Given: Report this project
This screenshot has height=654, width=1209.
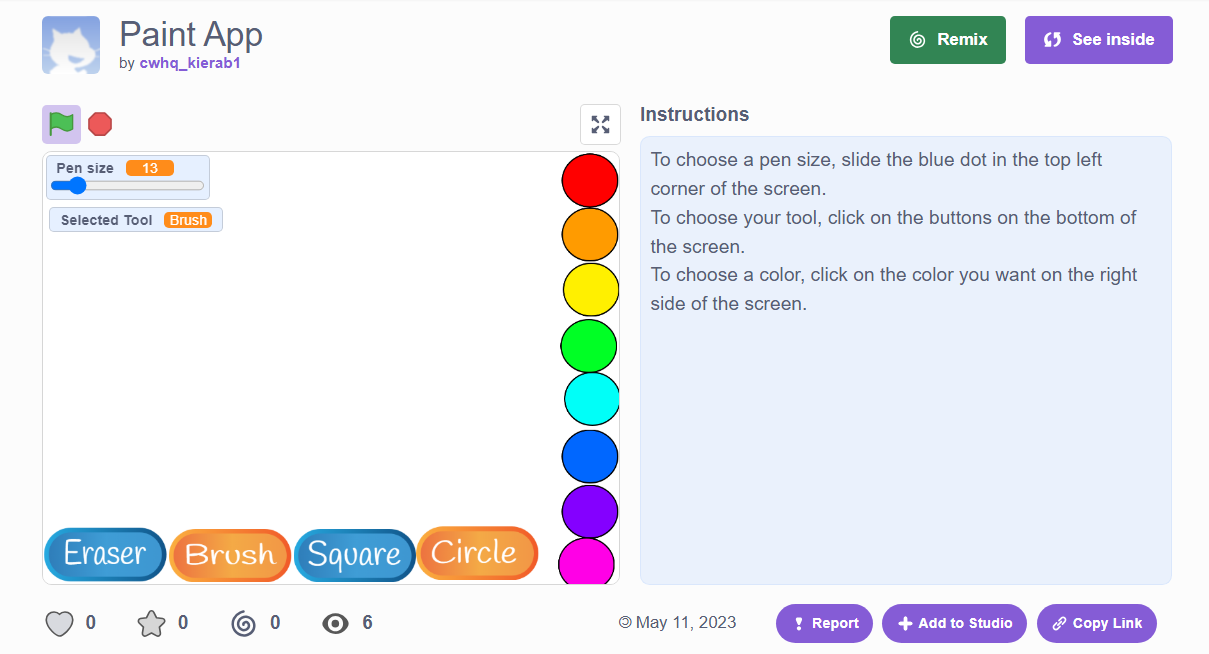Looking at the screenshot, I should point(824,623).
